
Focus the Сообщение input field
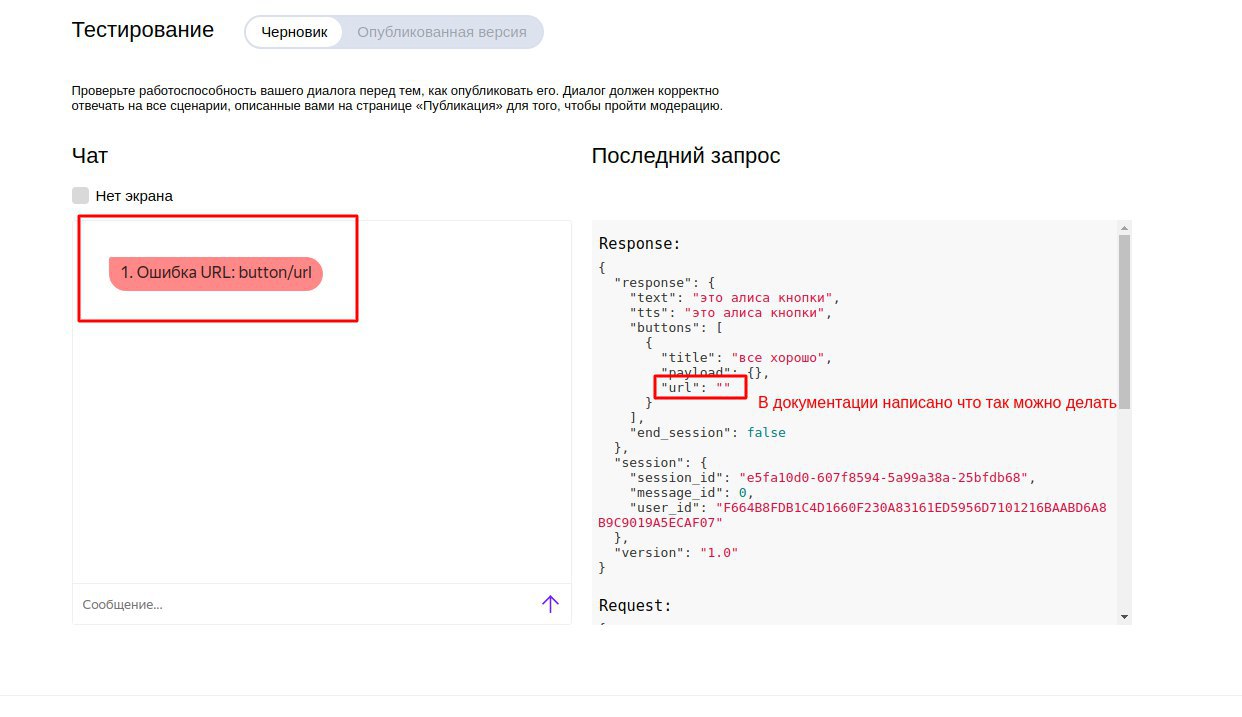tap(305, 604)
